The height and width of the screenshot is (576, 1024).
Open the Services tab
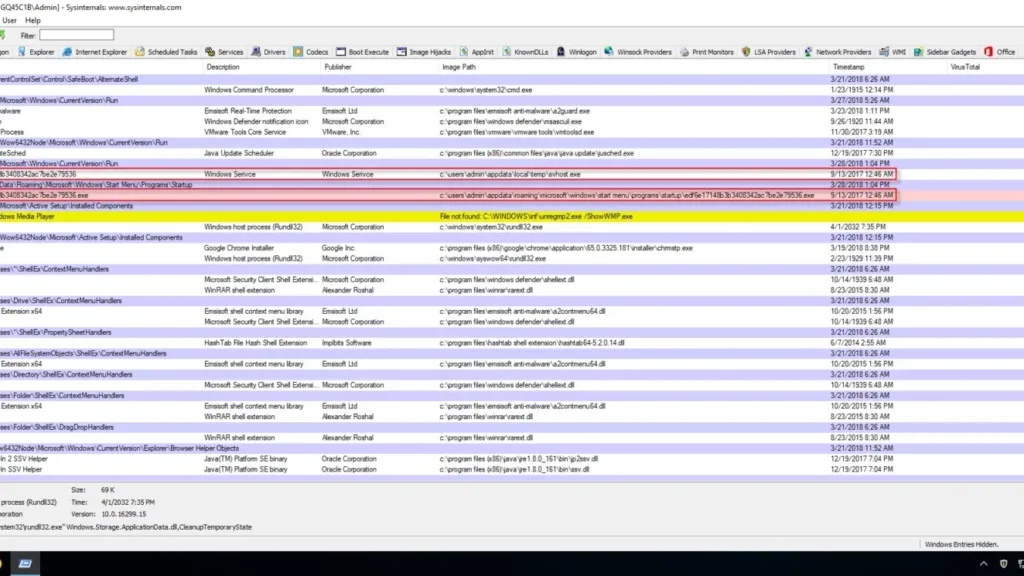tap(224, 52)
